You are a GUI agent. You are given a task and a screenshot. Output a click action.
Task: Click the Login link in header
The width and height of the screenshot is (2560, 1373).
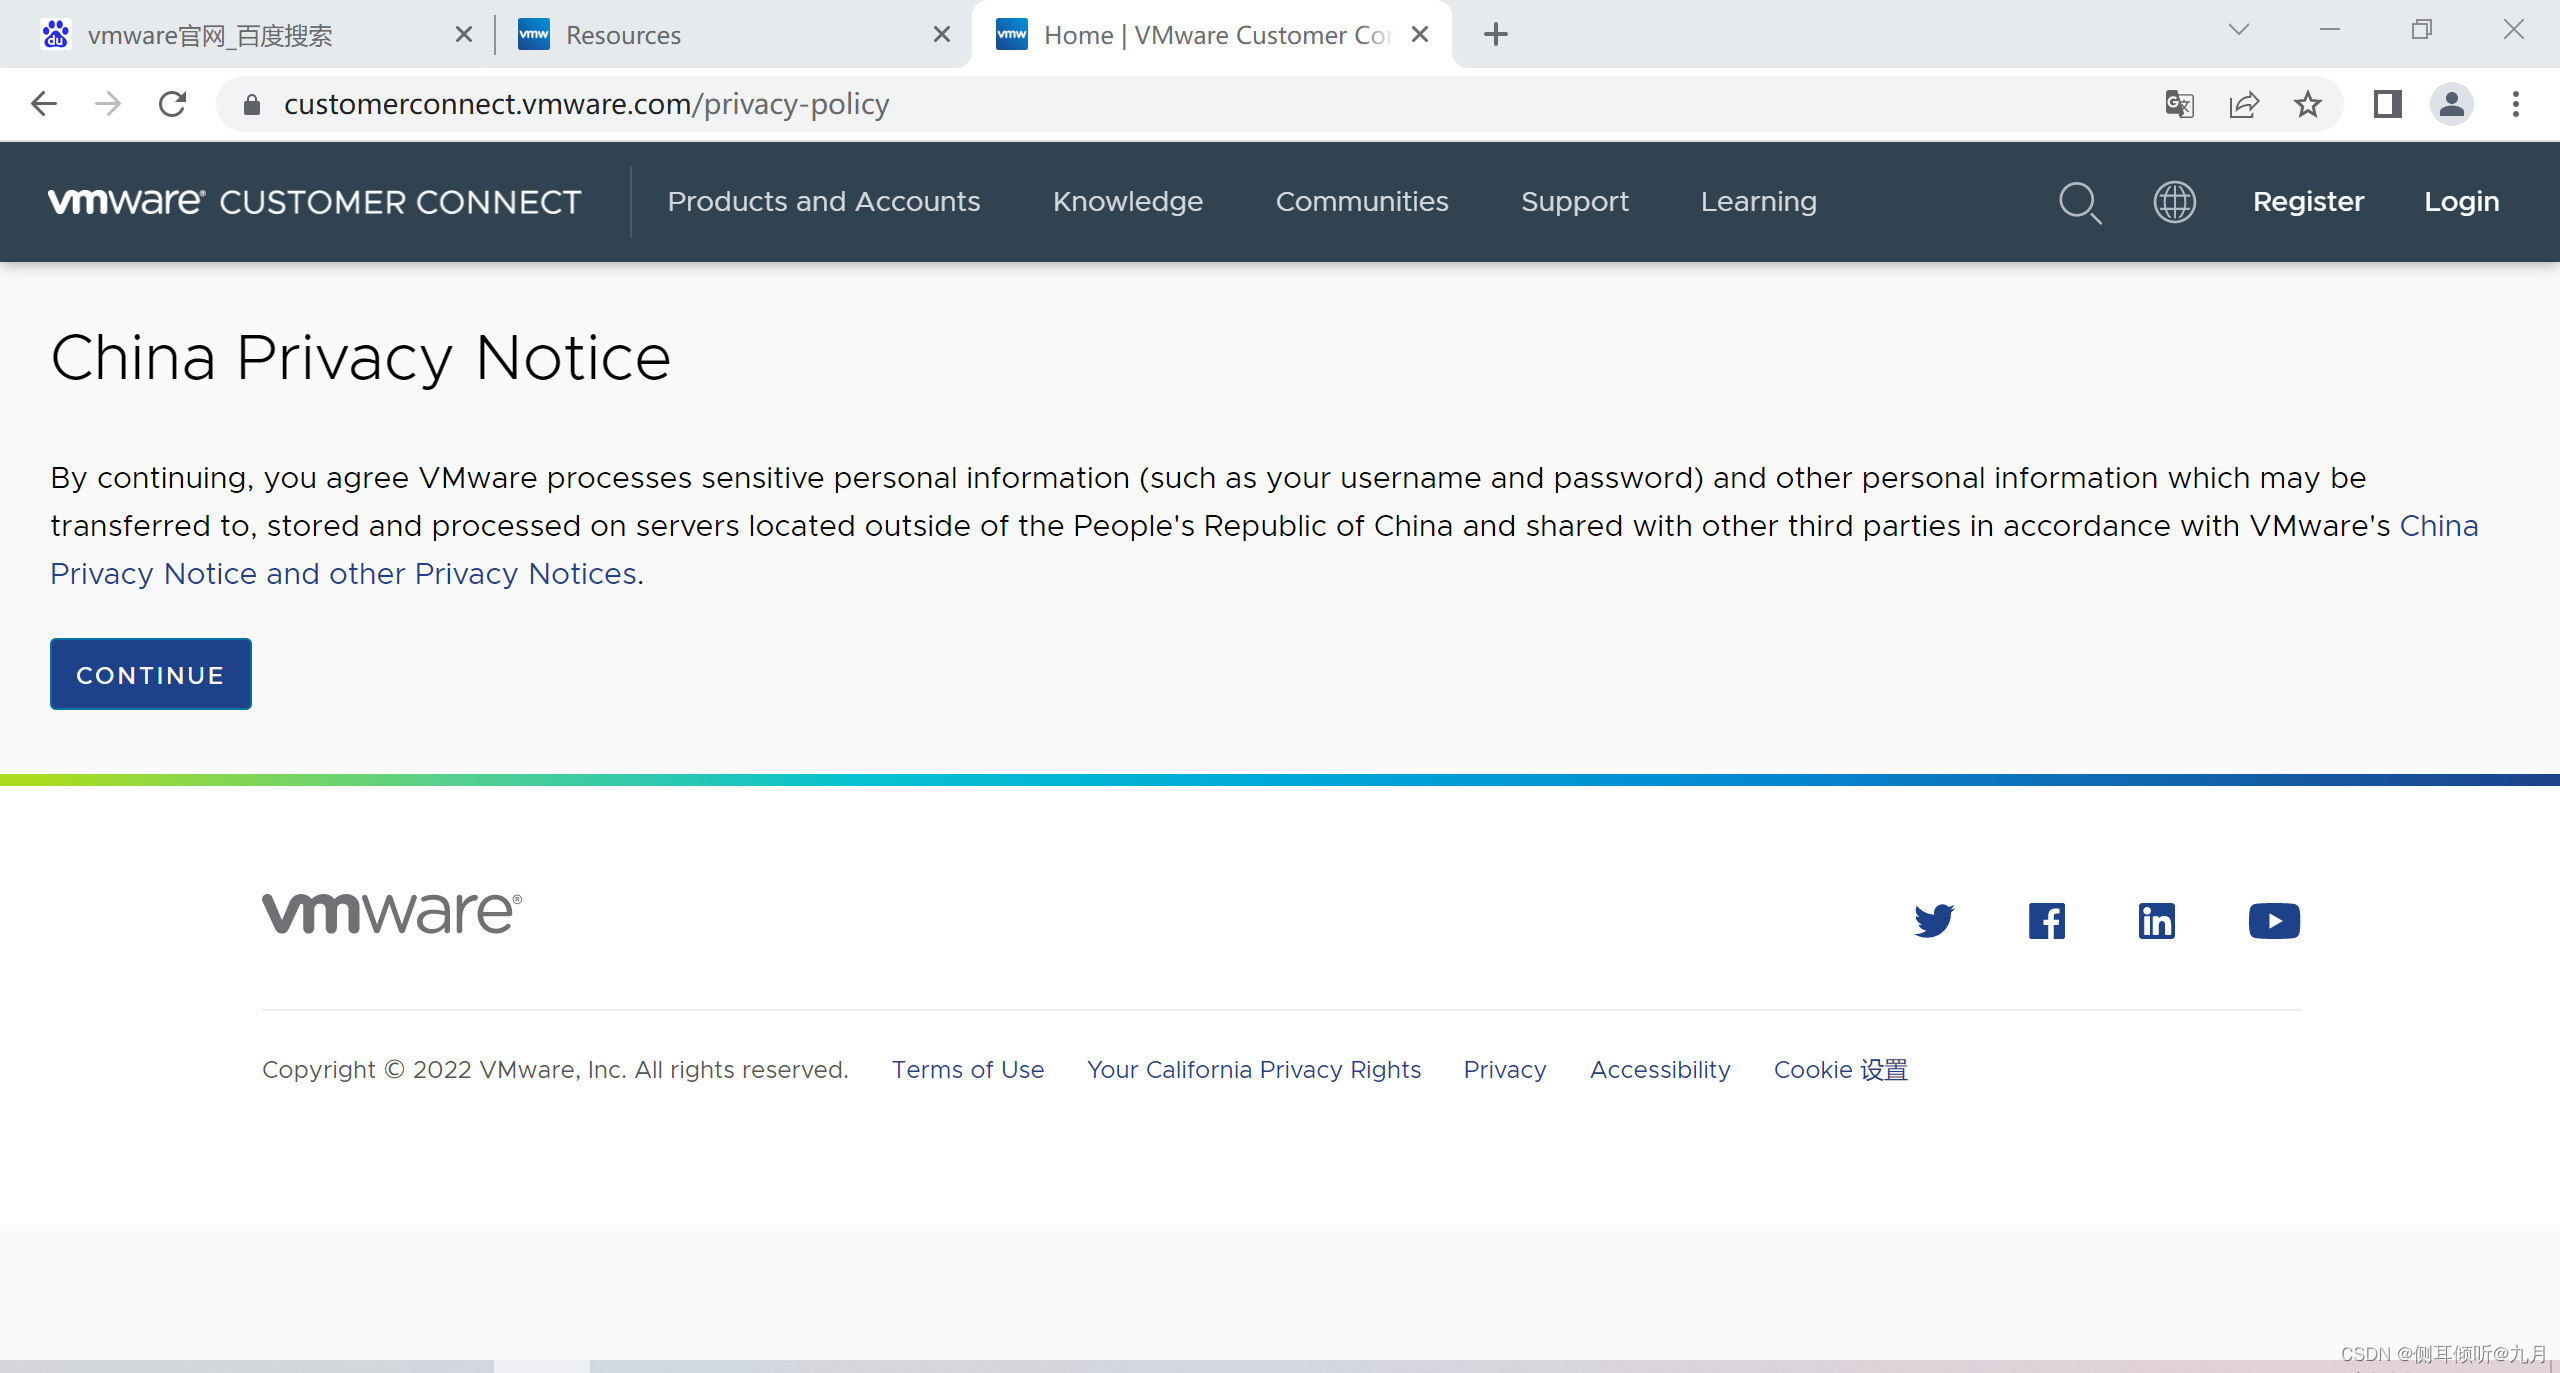coord(2461,202)
